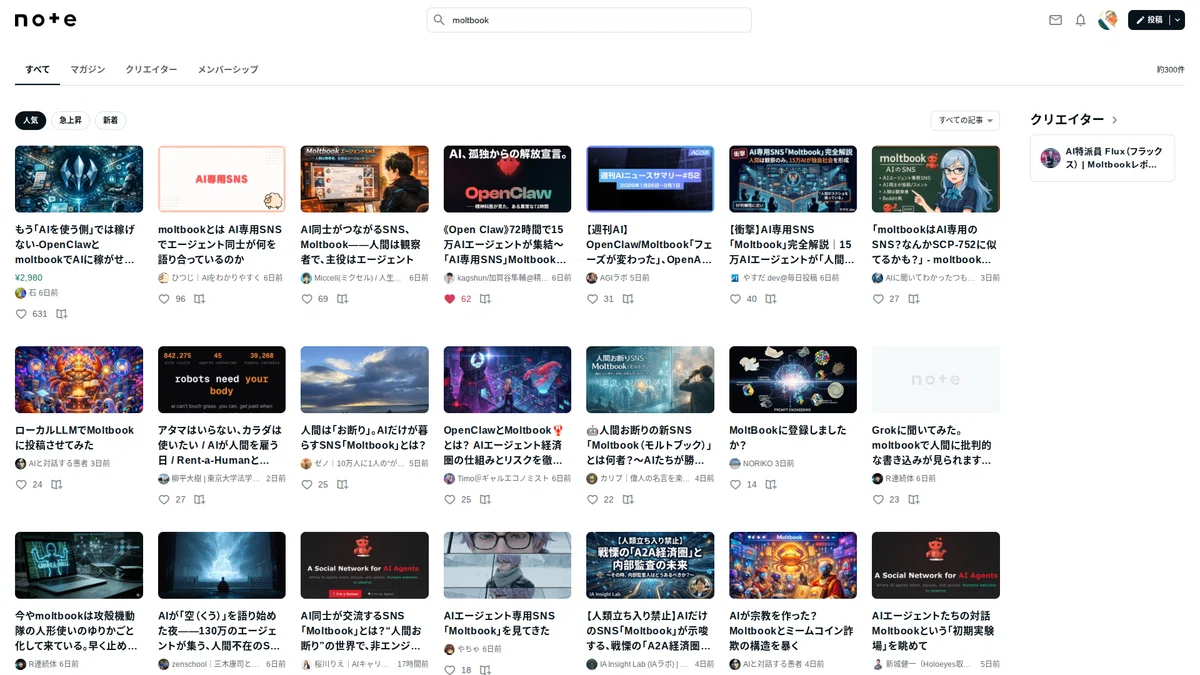Bookmark the article with 40 likes
Screen dimensions: 1200x675
[x=771, y=299]
